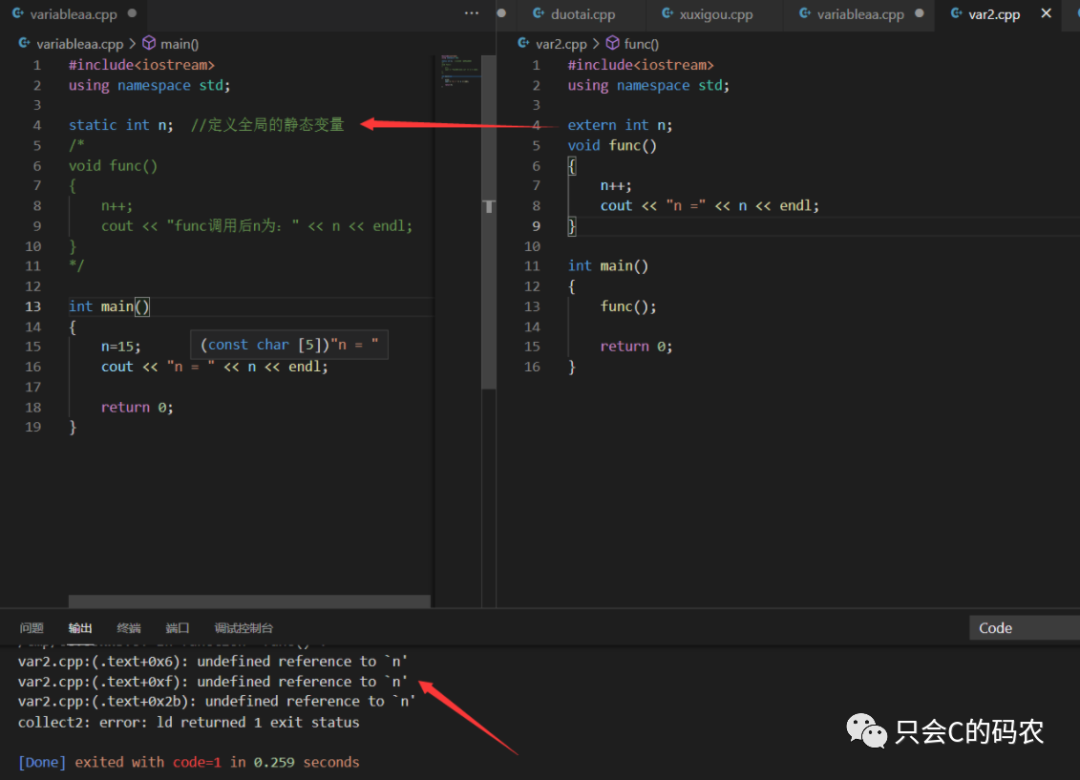Switch to the duotai.cpp tab

pyautogui.click(x=583, y=14)
